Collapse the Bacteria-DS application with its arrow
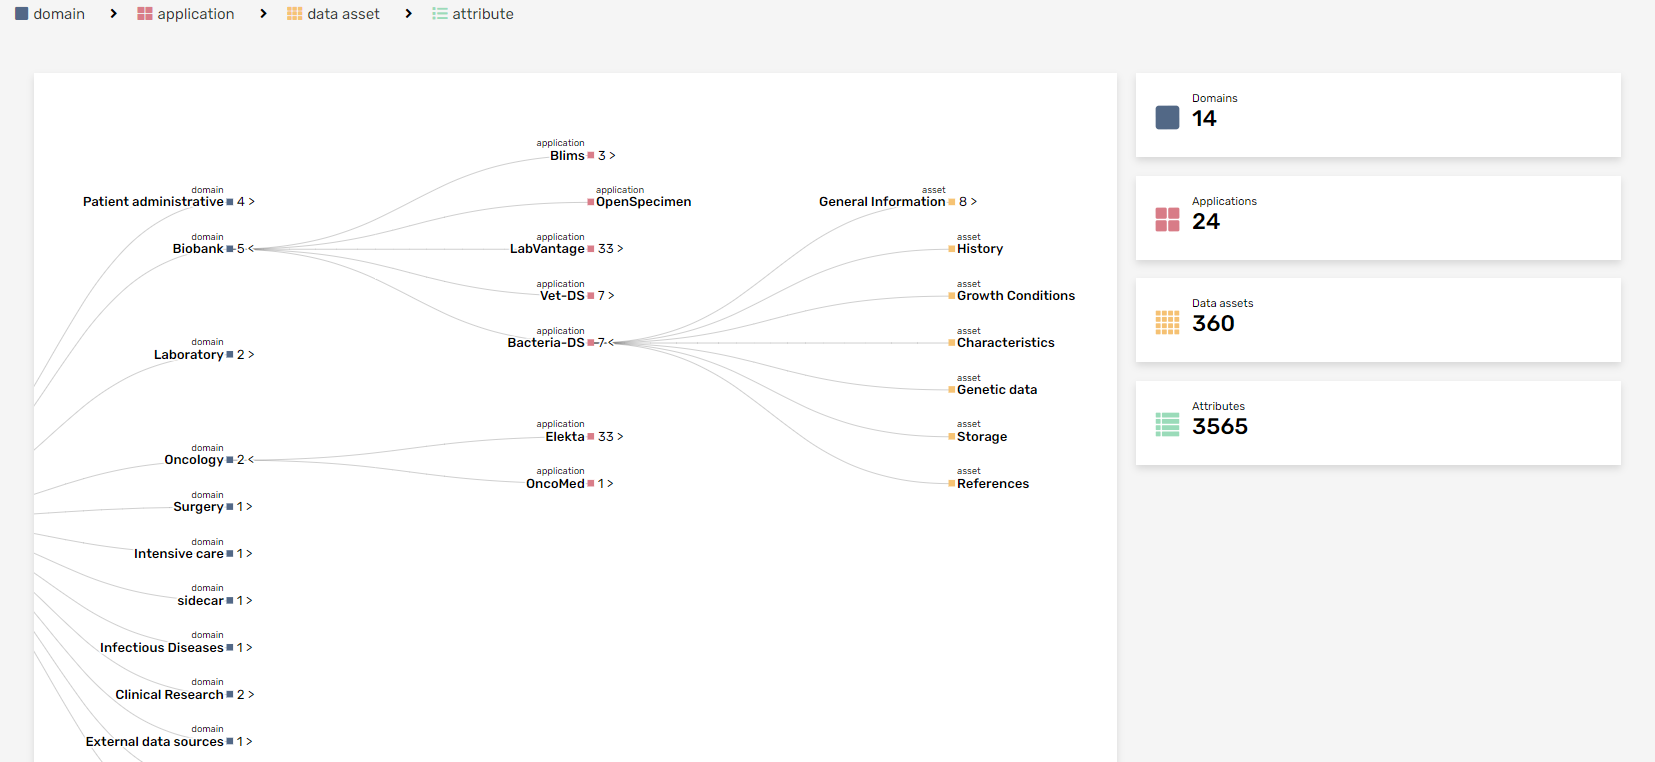 612,343
